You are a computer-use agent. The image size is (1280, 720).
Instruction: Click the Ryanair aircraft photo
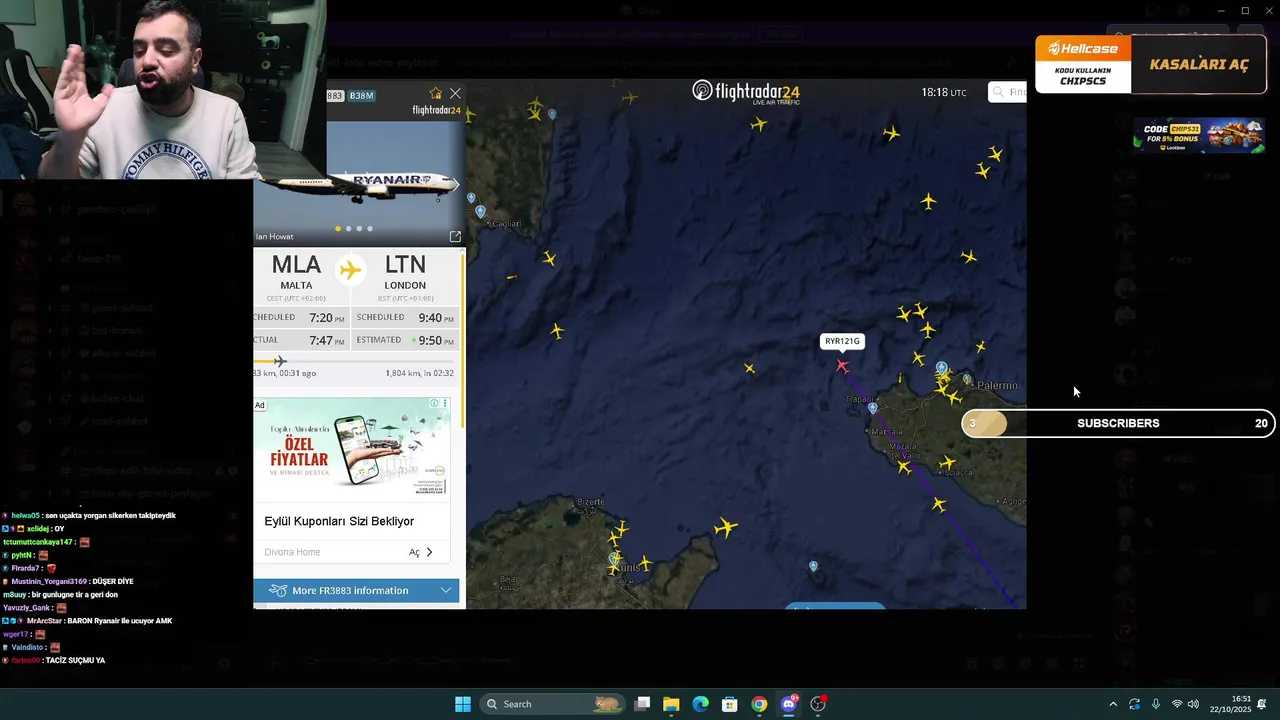[x=360, y=183]
